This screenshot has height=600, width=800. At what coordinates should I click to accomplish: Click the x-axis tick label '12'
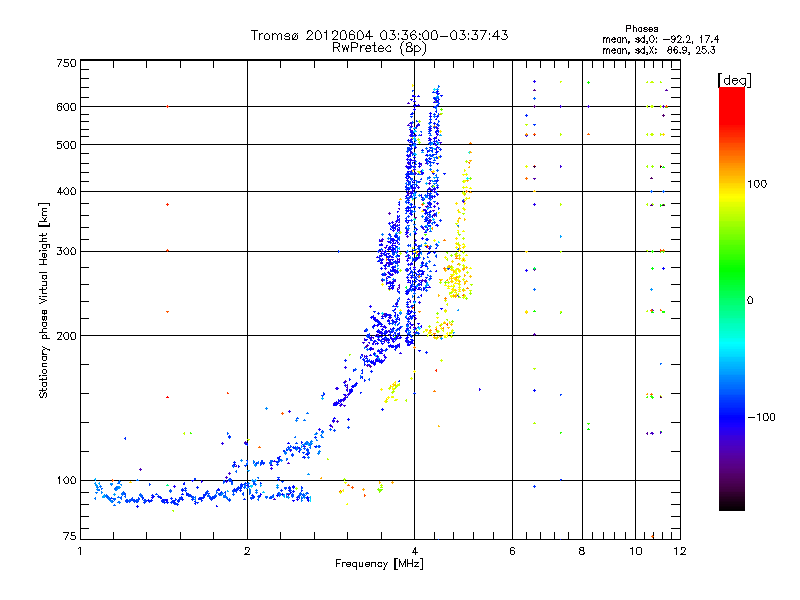click(680, 551)
